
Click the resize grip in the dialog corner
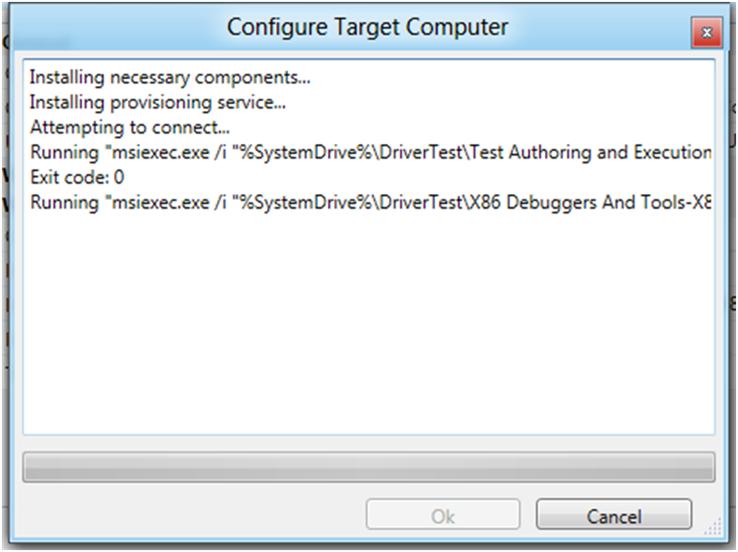[x=714, y=530]
